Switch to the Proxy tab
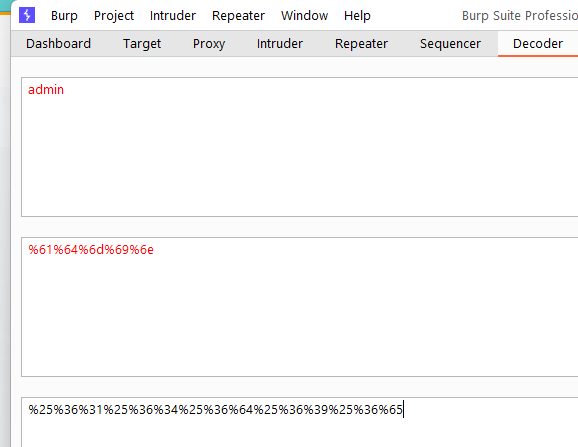 (209, 44)
